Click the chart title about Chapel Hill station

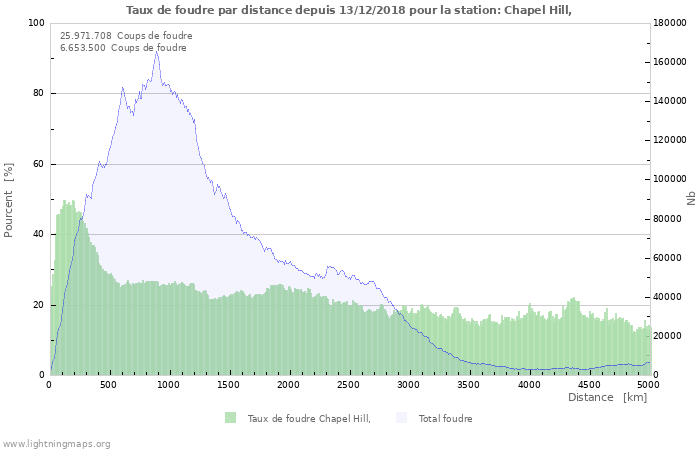tap(349, 10)
